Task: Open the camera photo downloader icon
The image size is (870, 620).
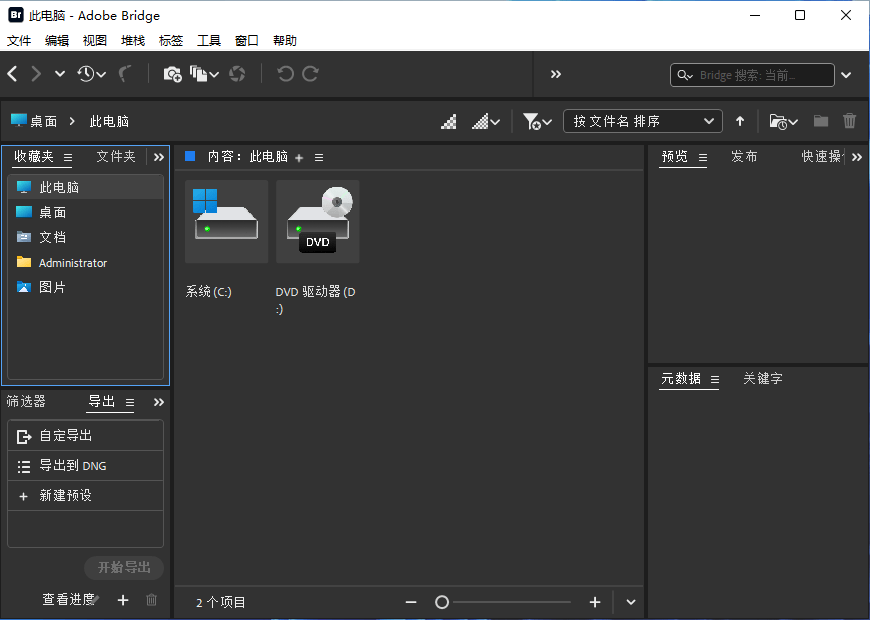Action: (x=171, y=73)
